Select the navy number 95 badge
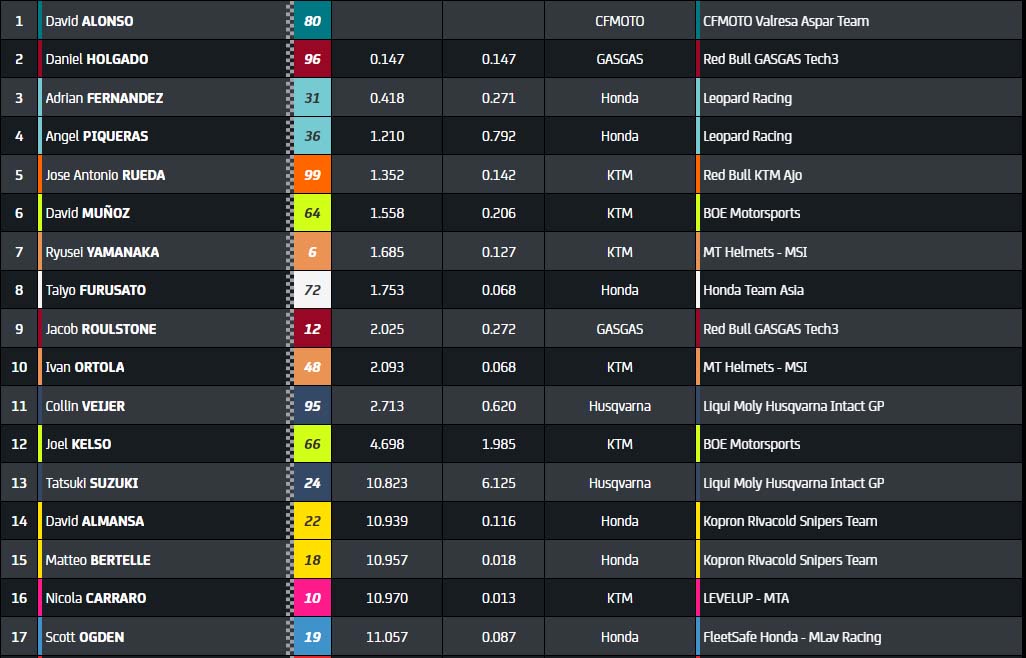The width and height of the screenshot is (1026, 658). pyautogui.click(x=312, y=406)
